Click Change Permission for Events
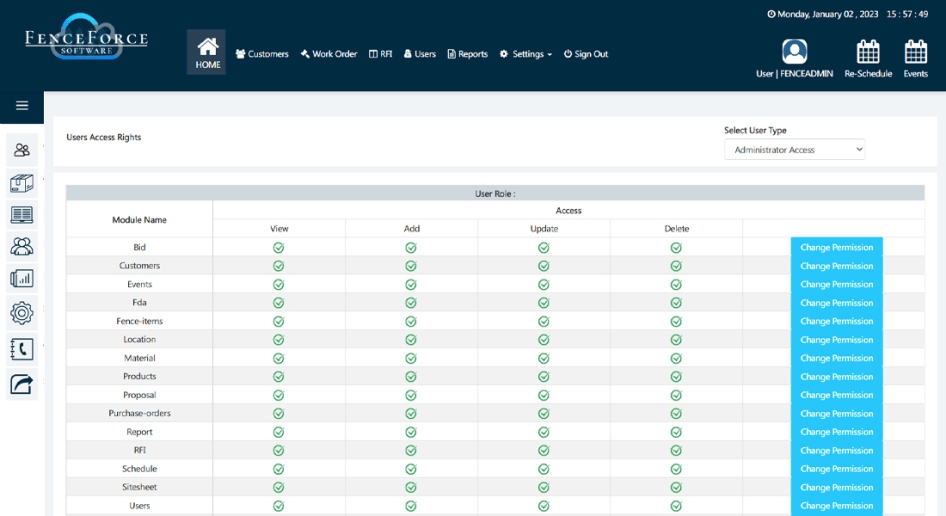 [837, 284]
